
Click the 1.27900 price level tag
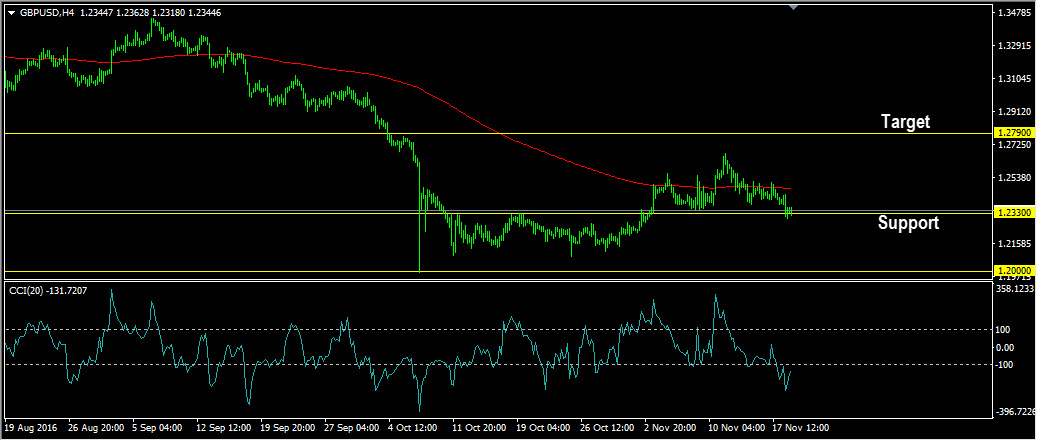click(1015, 134)
